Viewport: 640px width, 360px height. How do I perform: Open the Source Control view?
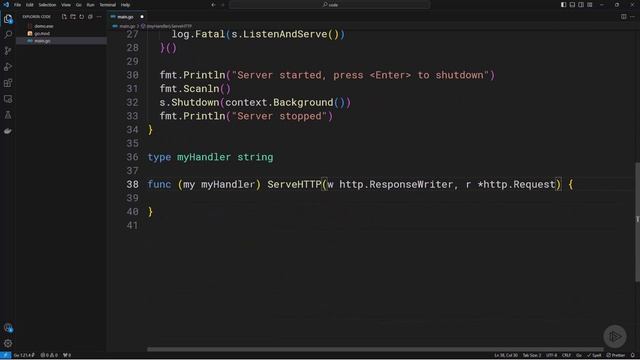(8, 51)
